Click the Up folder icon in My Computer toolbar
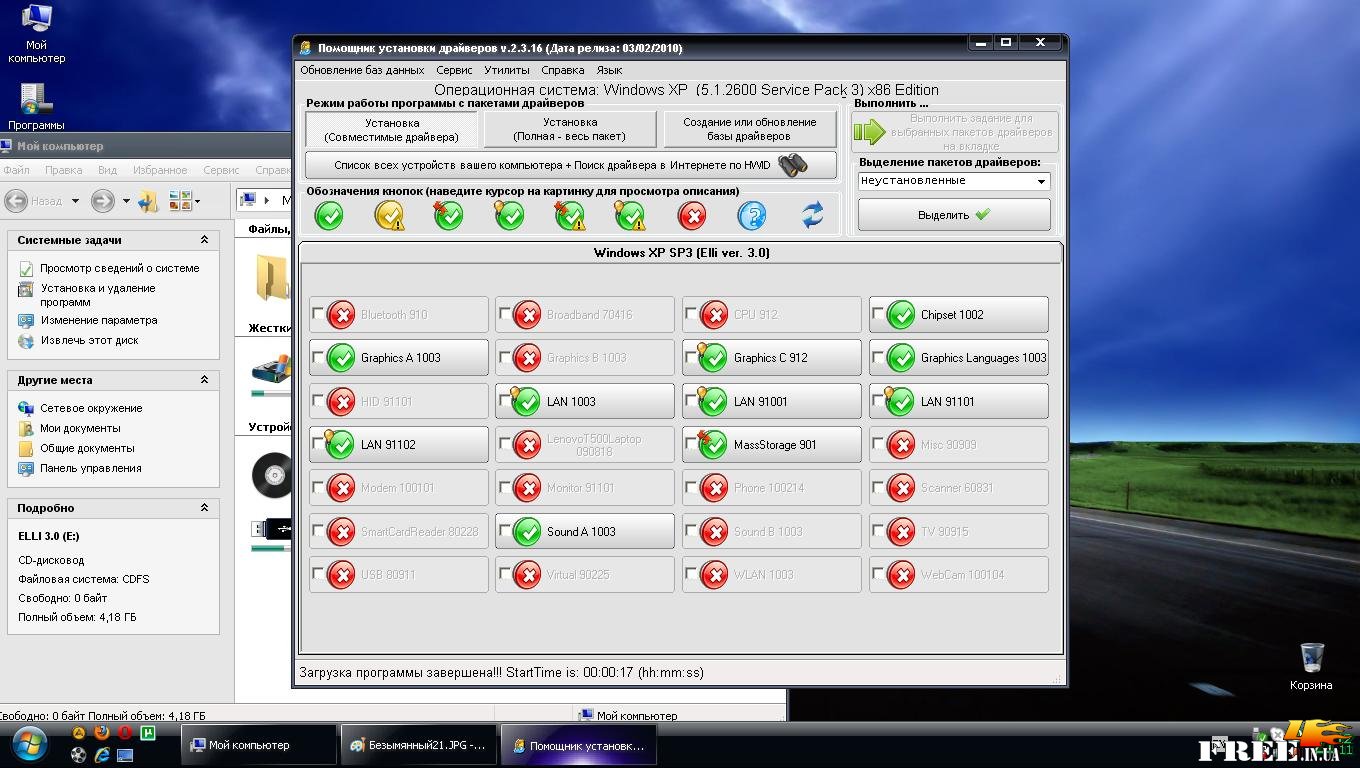 (148, 201)
